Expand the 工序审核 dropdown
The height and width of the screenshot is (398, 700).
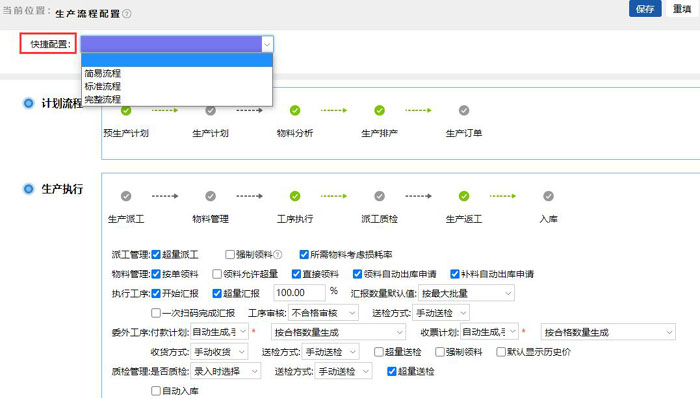coord(323,313)
